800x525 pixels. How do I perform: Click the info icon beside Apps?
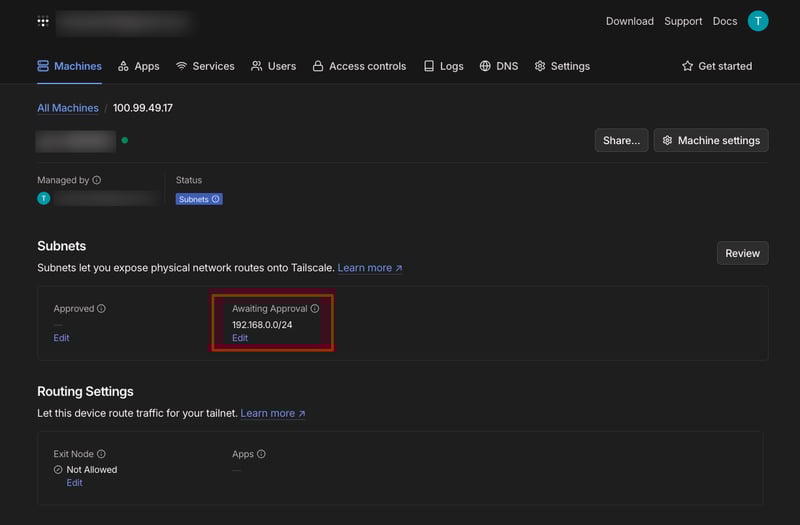(261, 454)
